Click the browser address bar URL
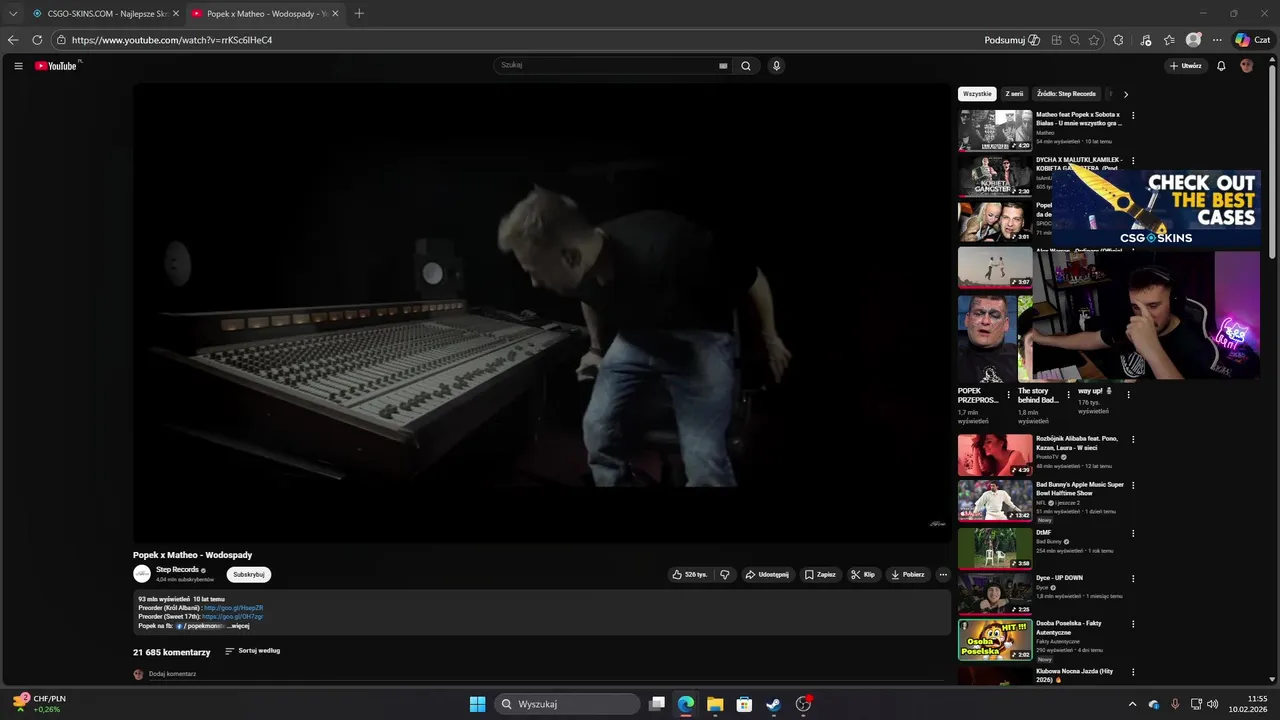1280x720 pixels. tap(172, 40)
